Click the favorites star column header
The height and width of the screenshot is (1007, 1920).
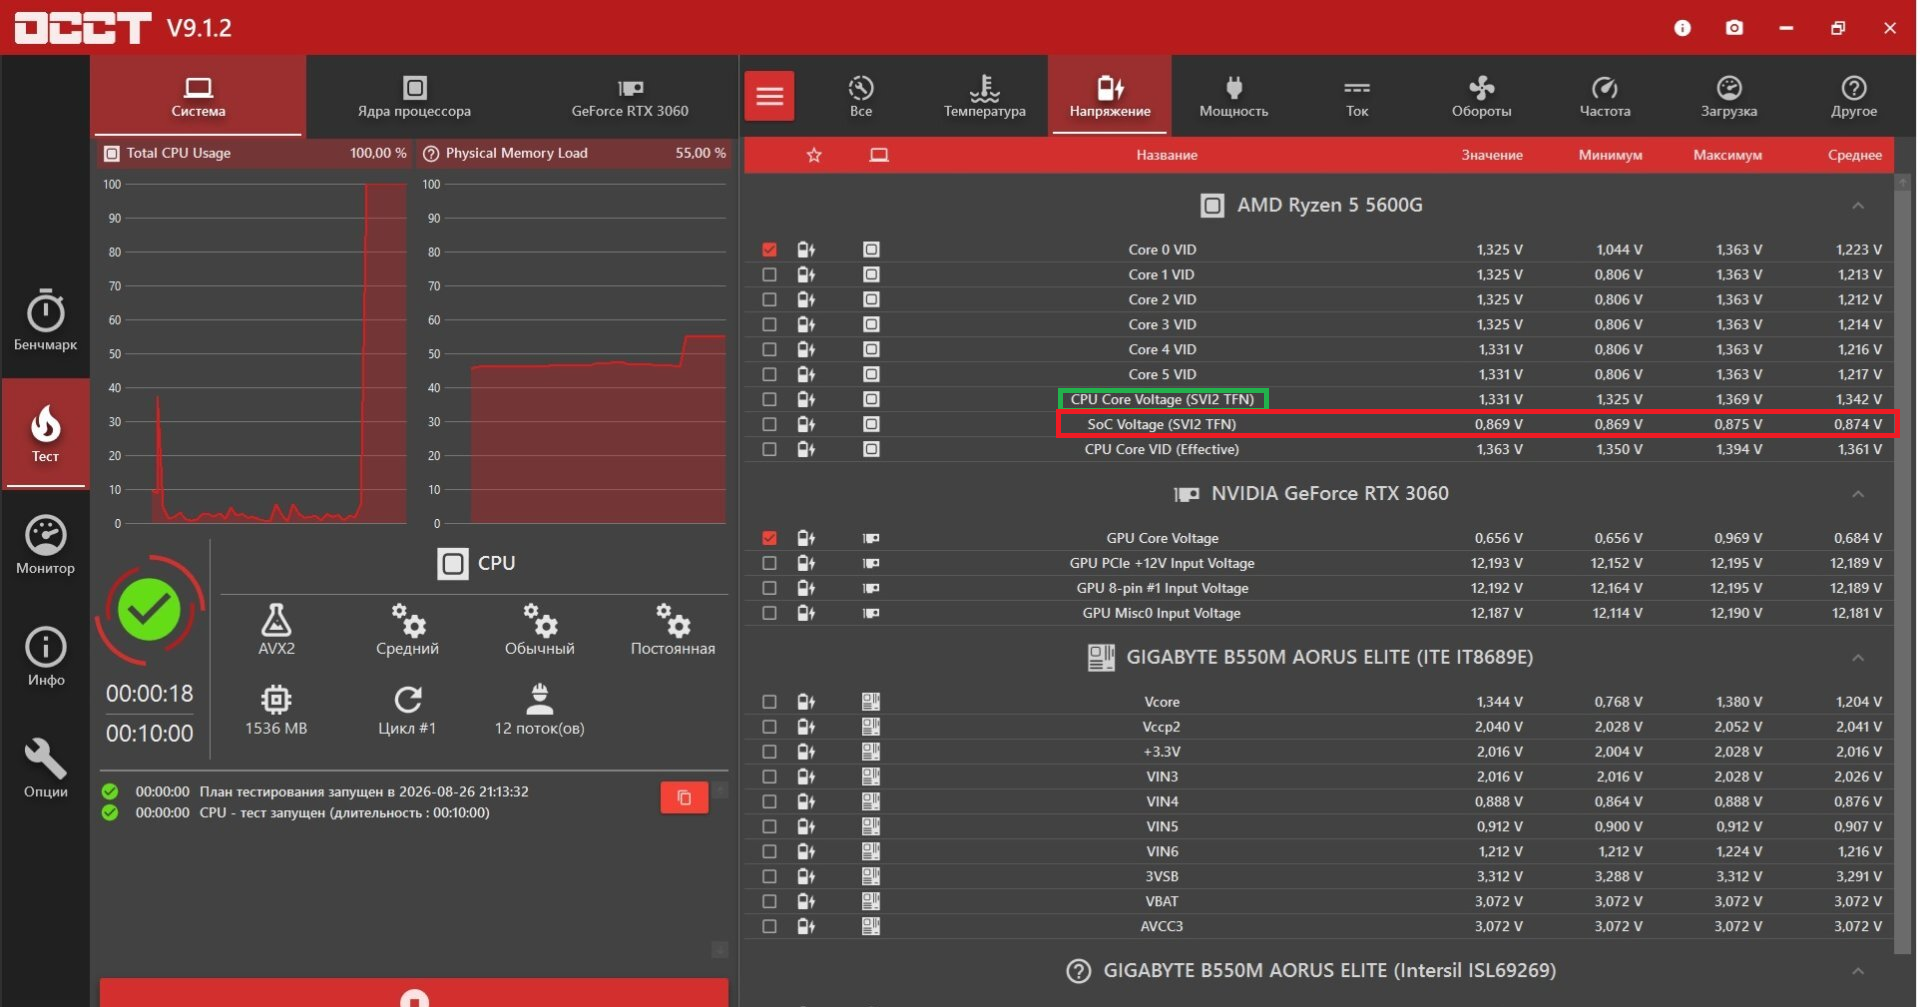coord(814,155)
